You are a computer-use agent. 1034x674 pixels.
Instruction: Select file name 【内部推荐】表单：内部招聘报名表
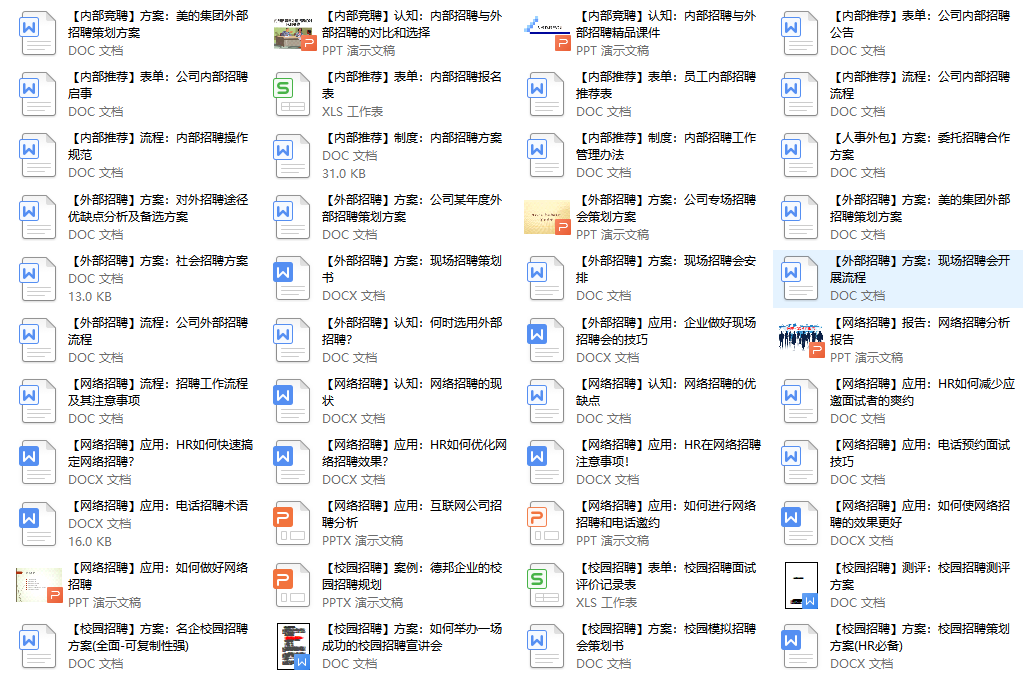pos(412,85)
